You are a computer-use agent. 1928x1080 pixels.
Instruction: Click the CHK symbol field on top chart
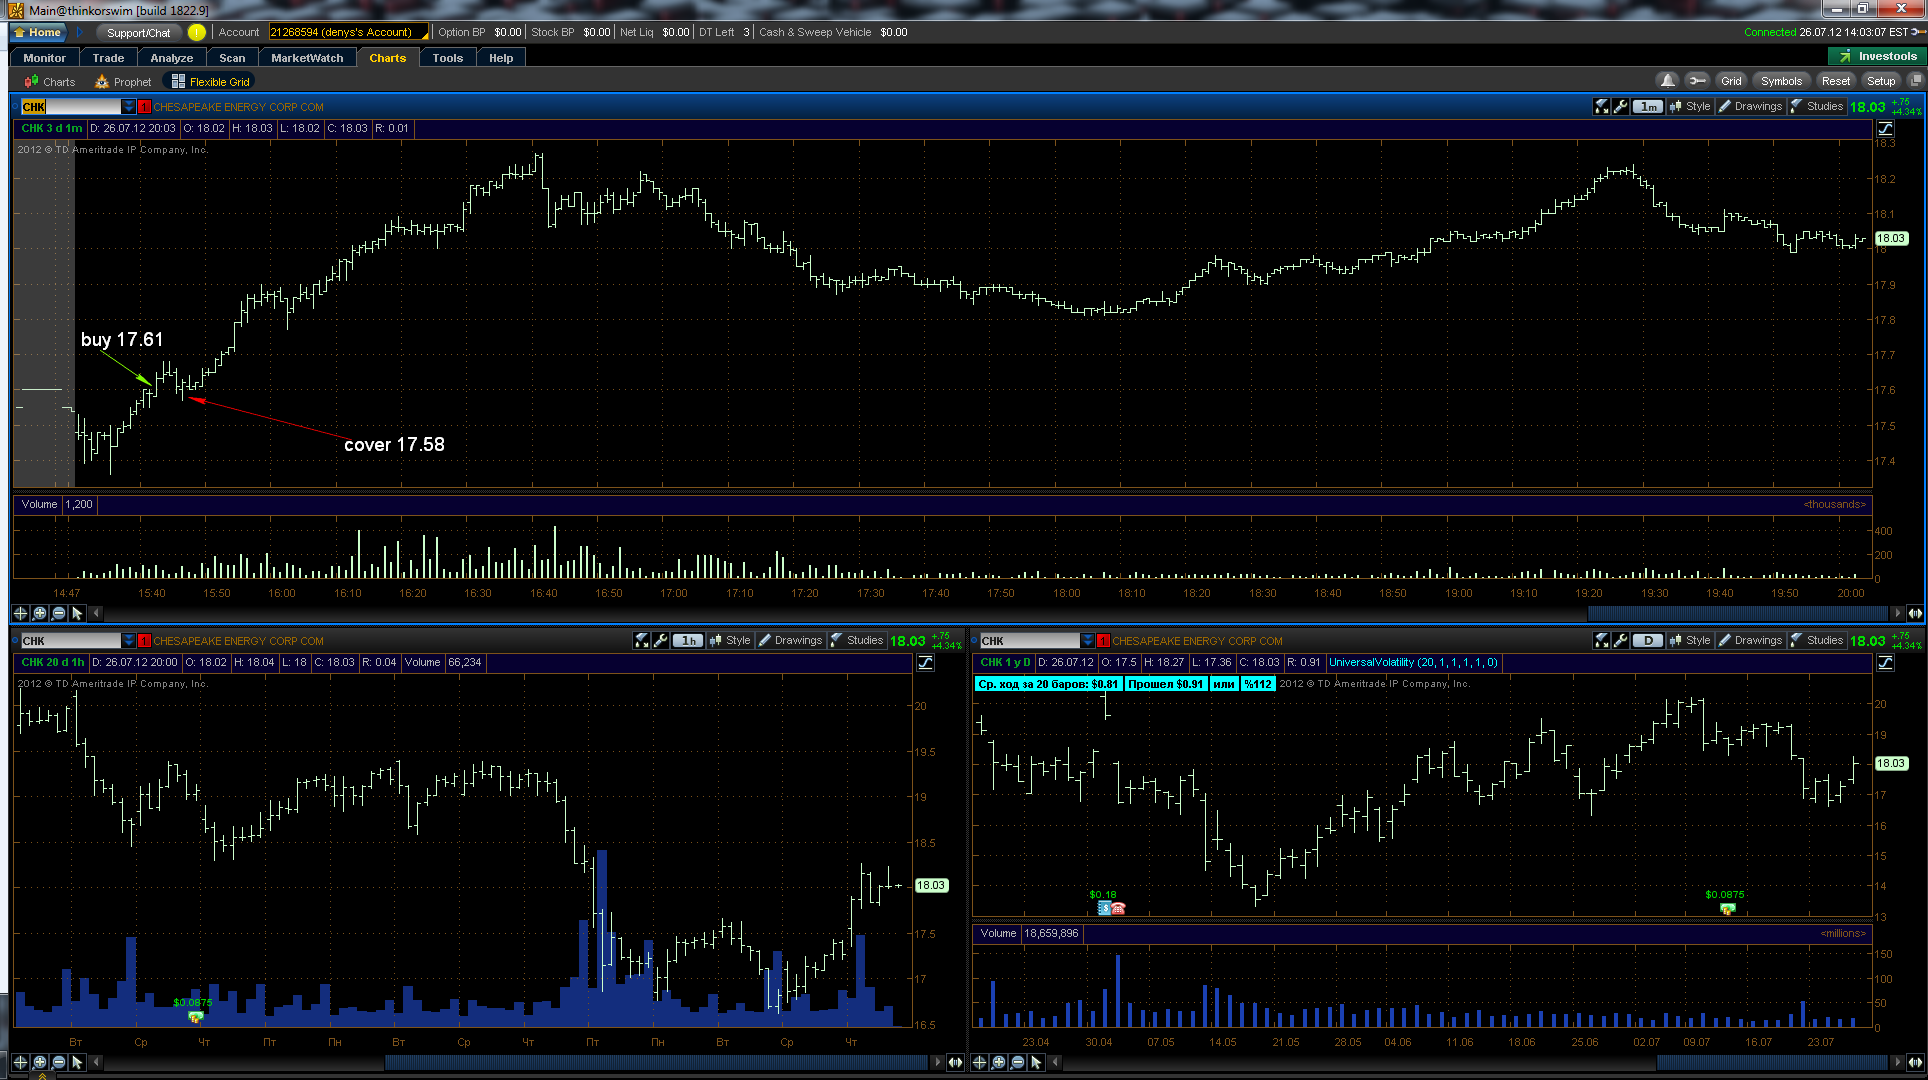[71, 107]
